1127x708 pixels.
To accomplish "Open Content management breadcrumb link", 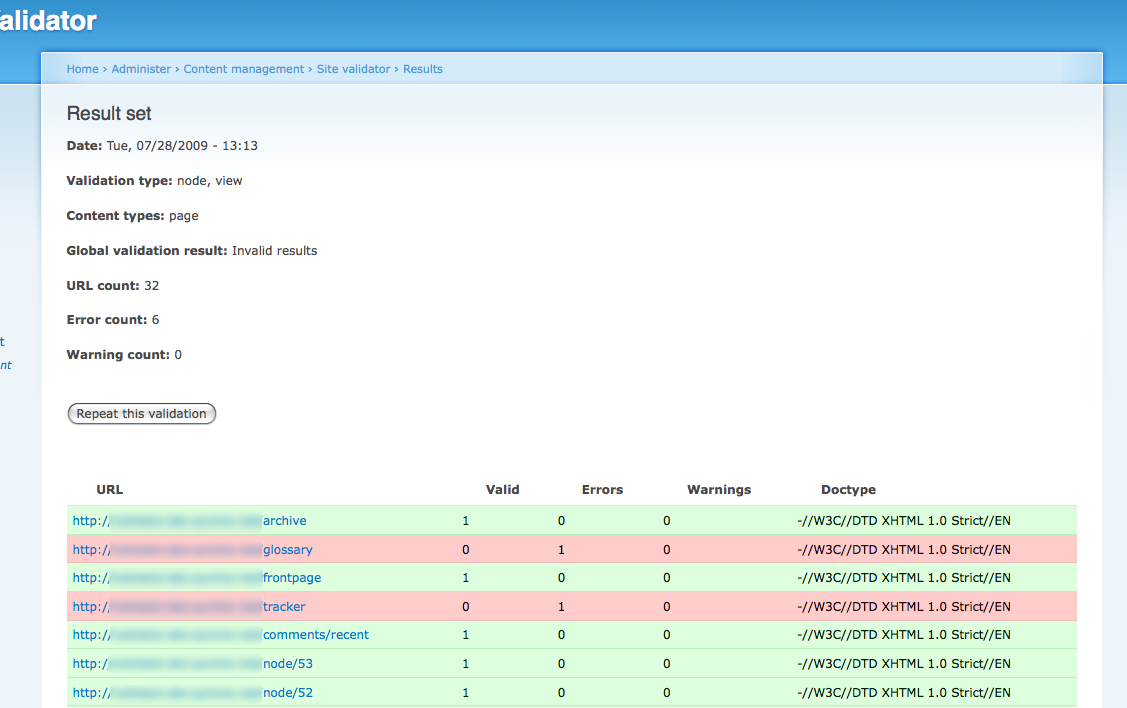I will (x=244, y=69).
